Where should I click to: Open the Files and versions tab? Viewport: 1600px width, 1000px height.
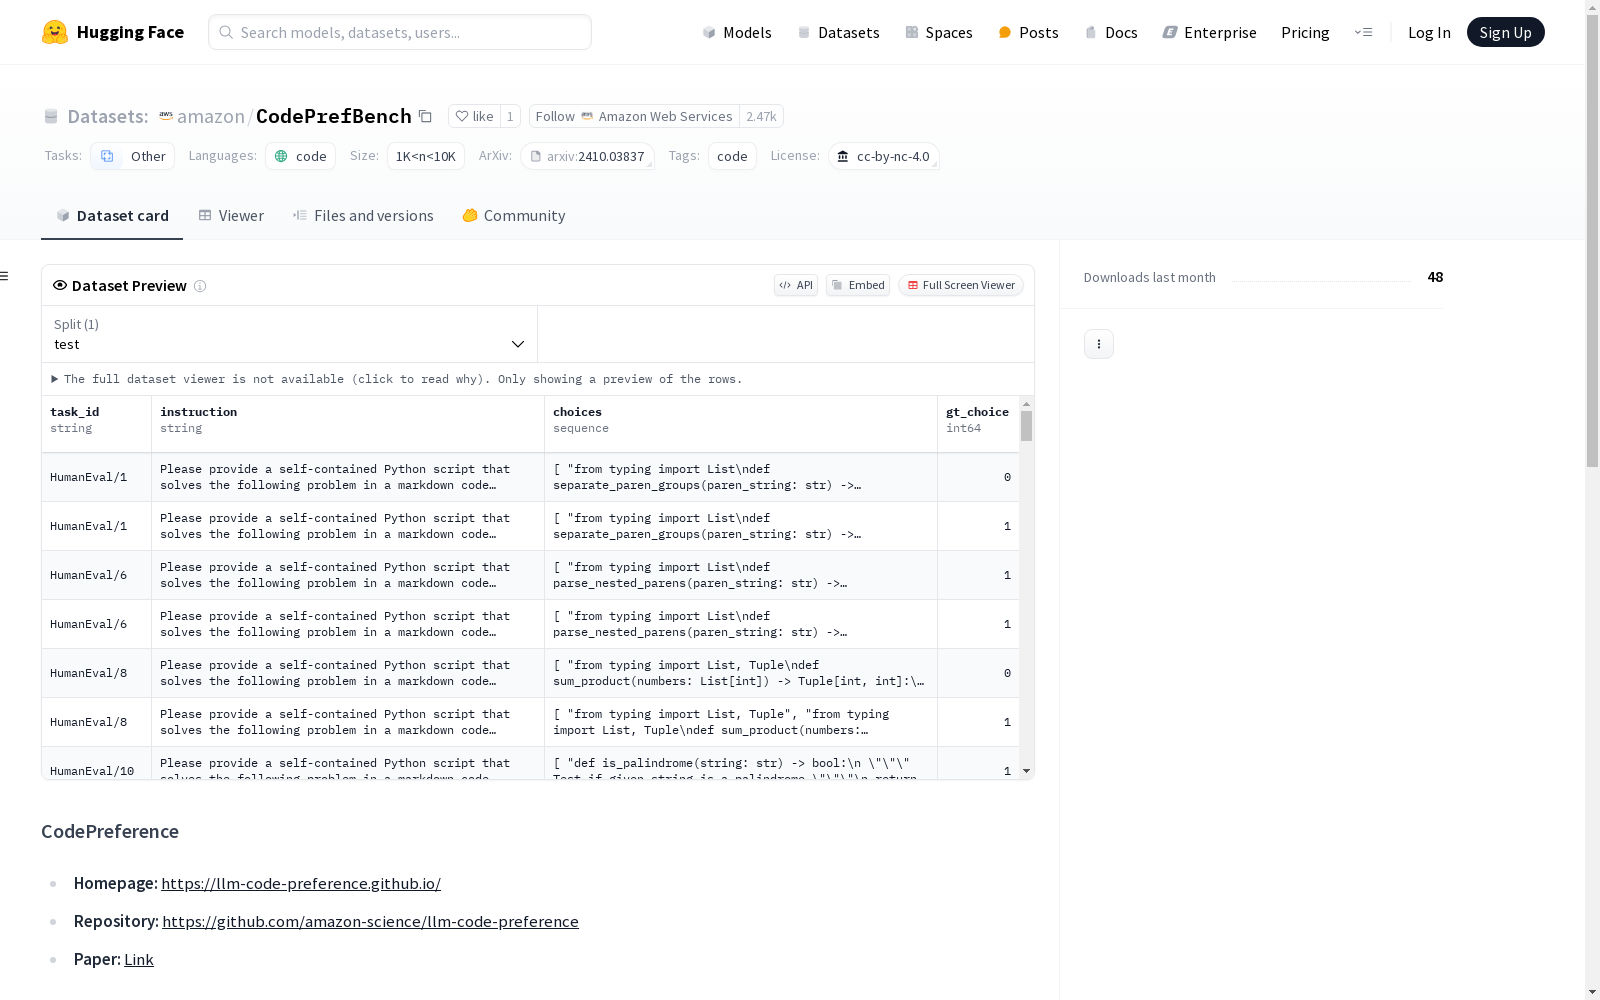[363, 216]
